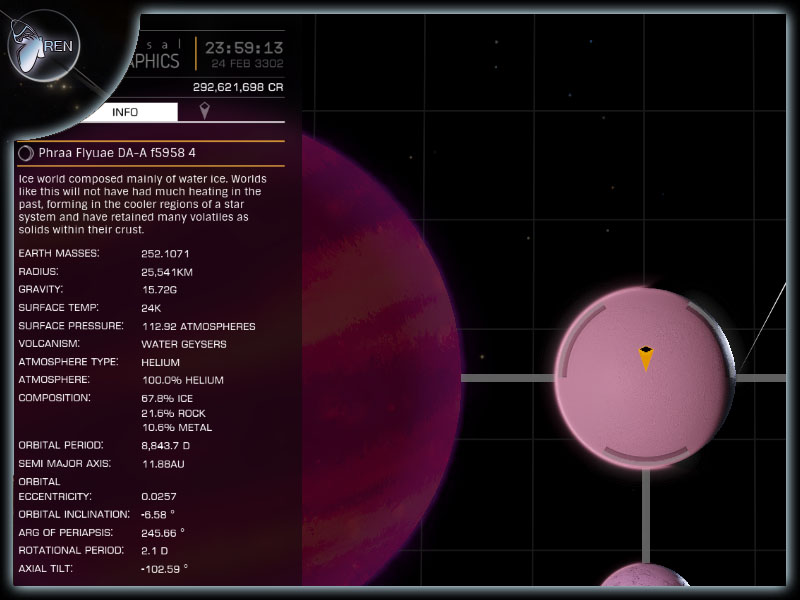Click the date 24 FEB 3302

click(247, 64)
